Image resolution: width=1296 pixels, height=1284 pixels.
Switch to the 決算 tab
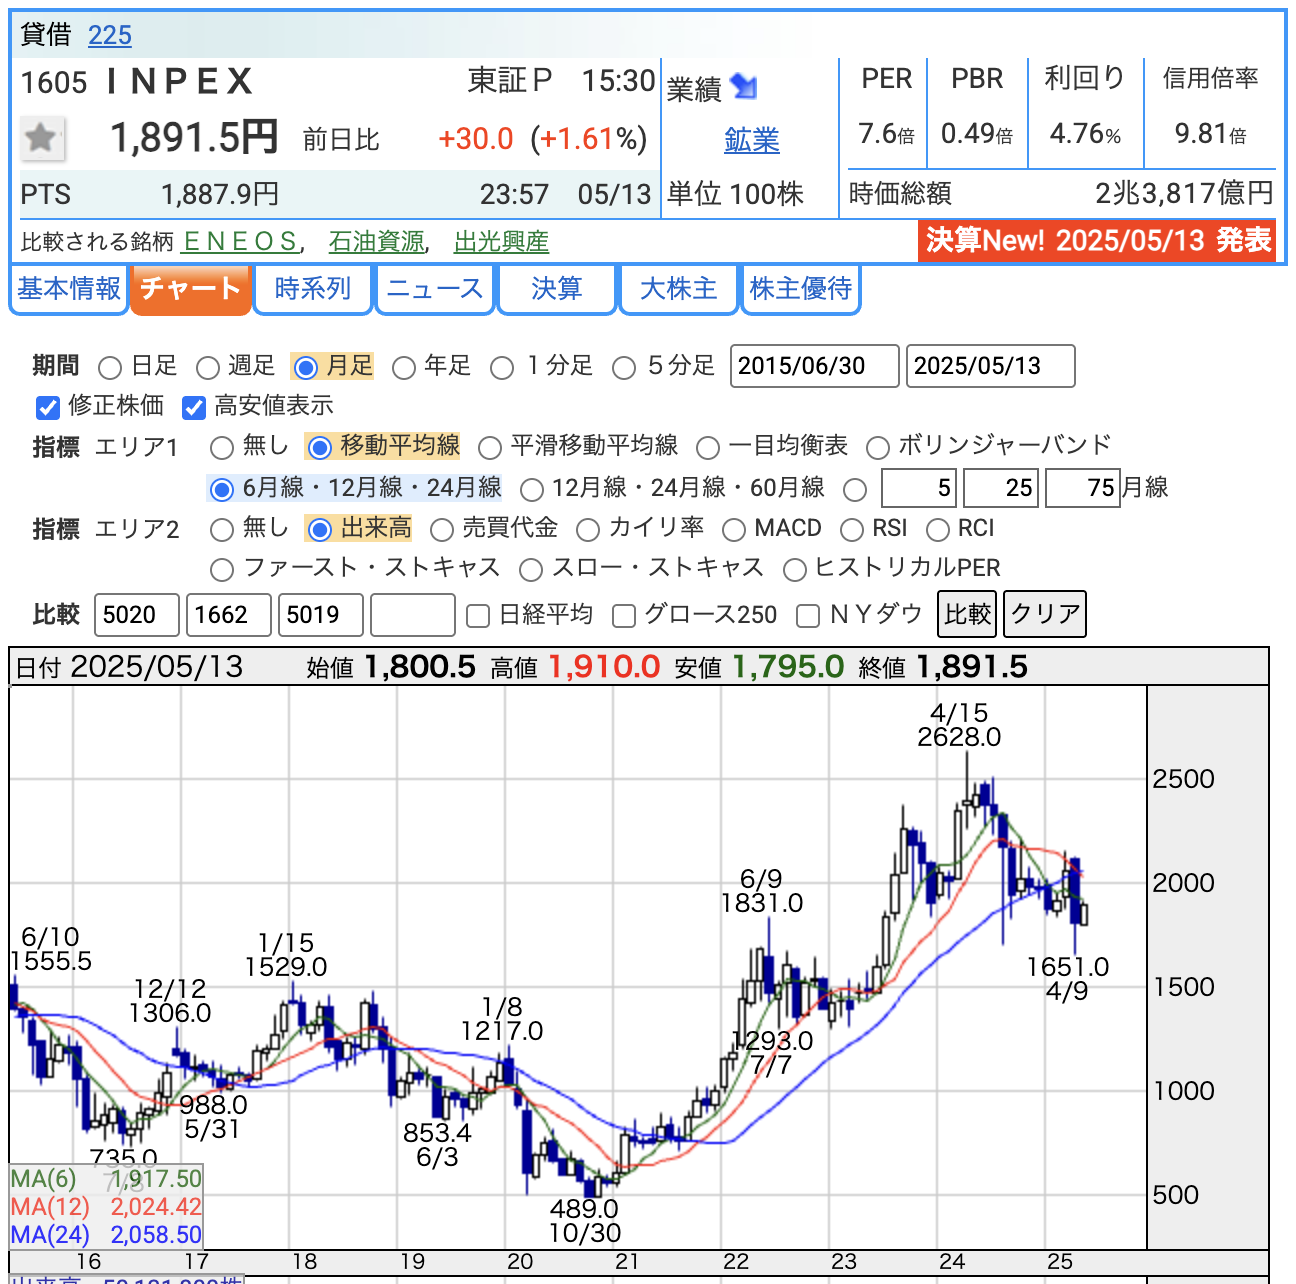557,289
